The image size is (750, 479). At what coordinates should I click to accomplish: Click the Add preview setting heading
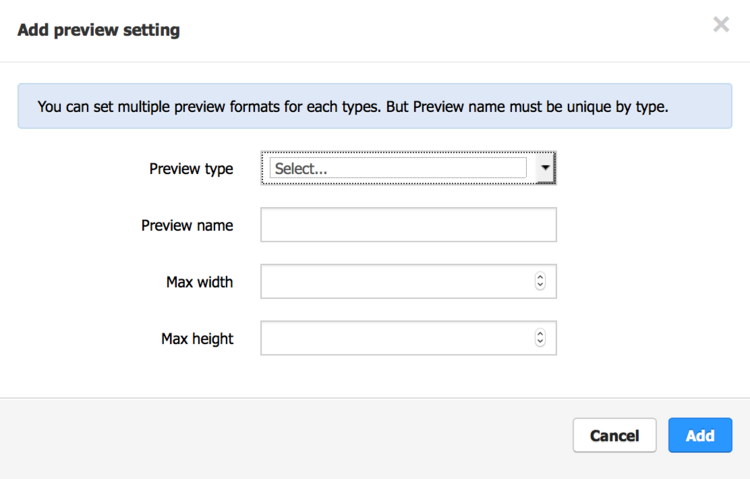(99, 30)
